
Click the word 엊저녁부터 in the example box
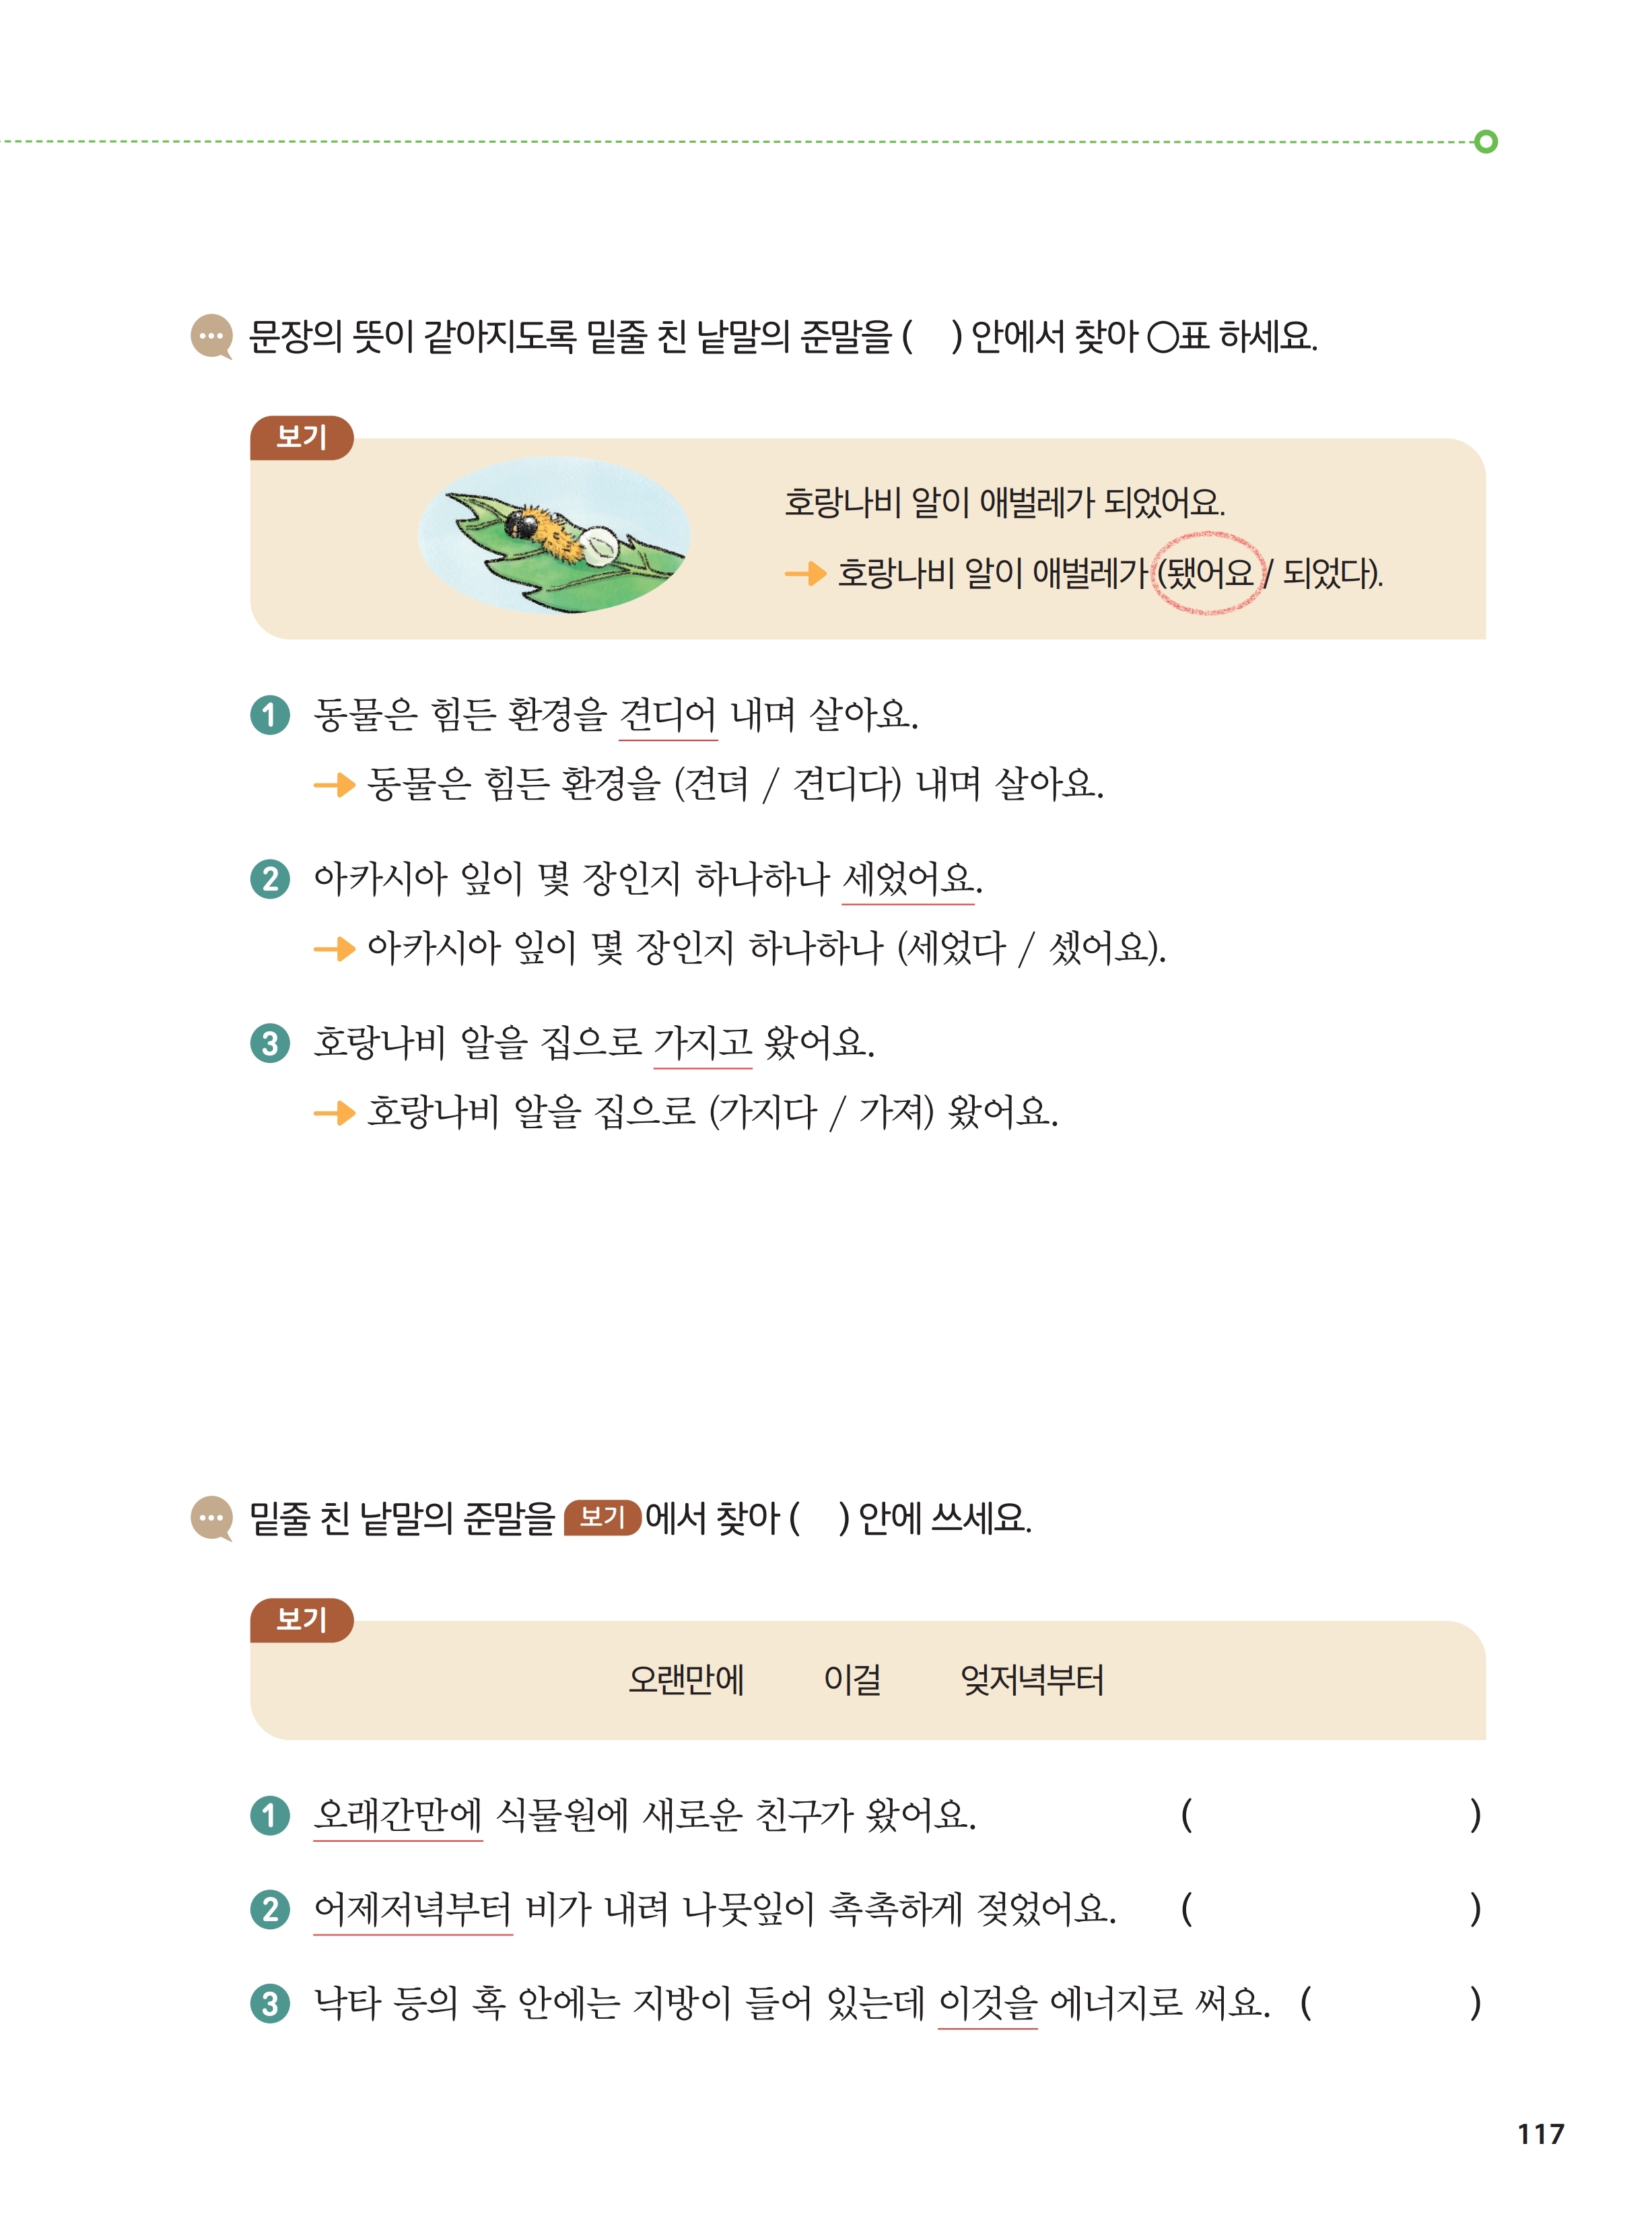coord(1032,1679)
